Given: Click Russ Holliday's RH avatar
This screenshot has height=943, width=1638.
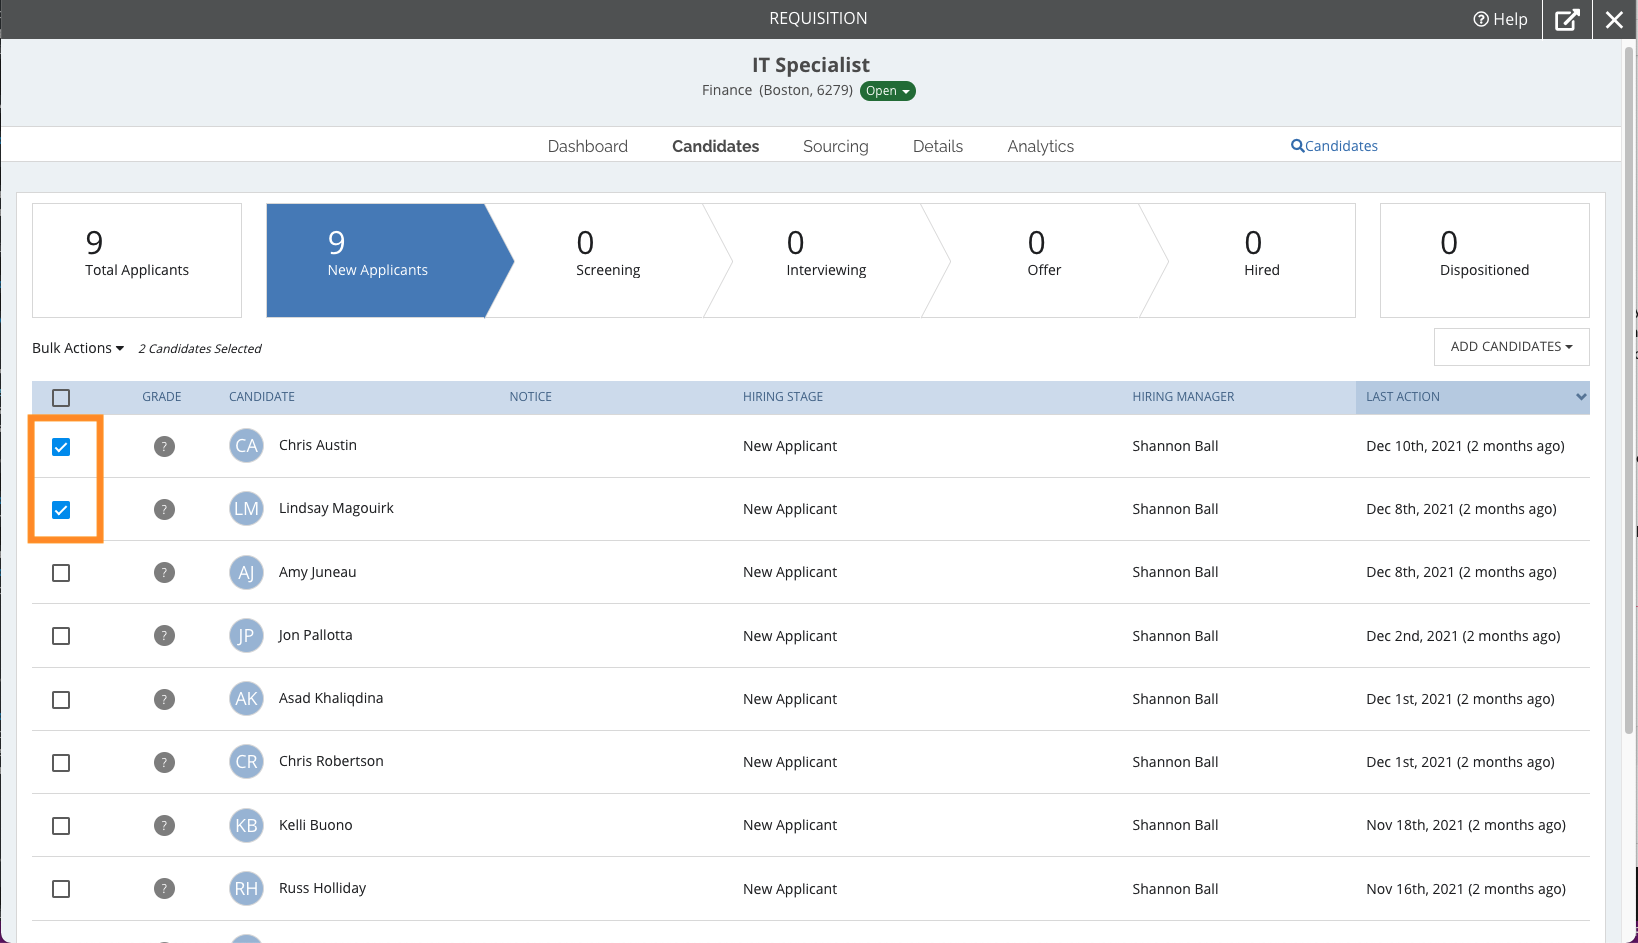Looking at the screenshot, I should (x=246, y=888).
